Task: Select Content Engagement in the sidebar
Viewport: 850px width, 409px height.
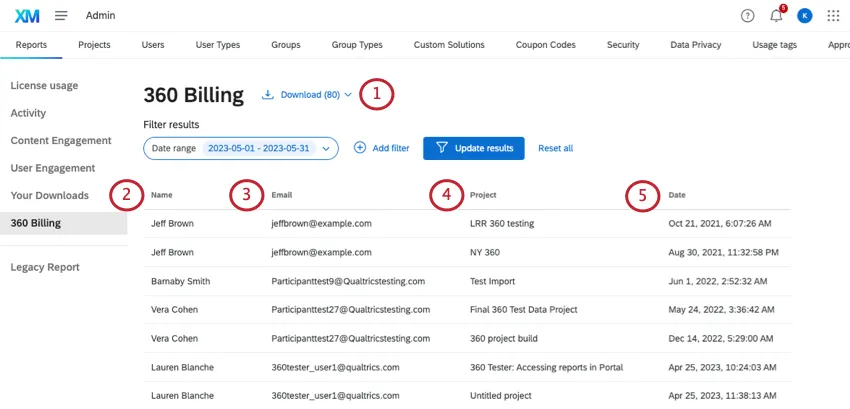Action: pyautogui.click(x=61, y=141)
